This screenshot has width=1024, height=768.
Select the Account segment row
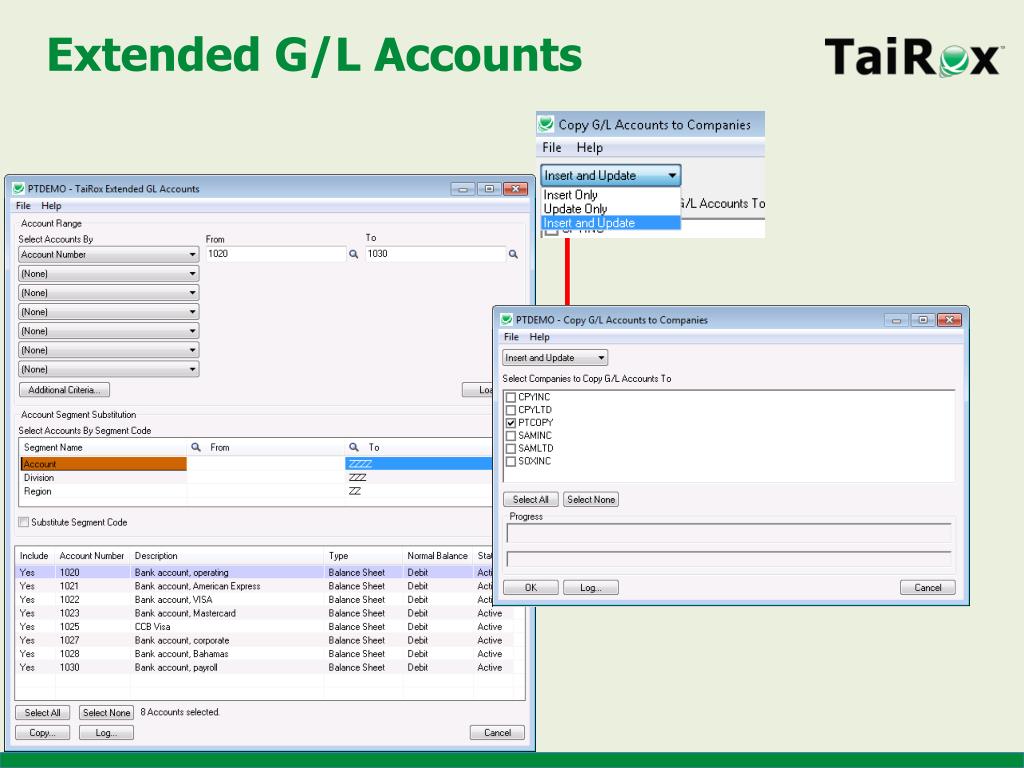(x=256, y=464)
